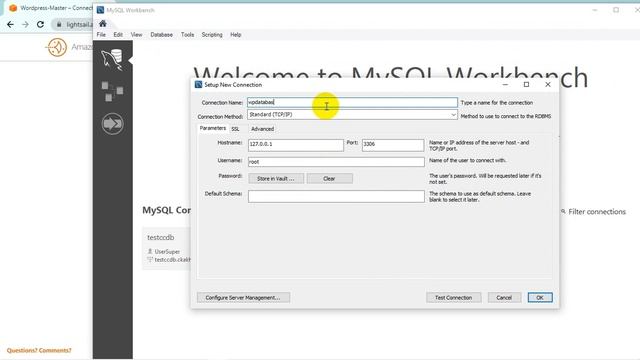
Task: Click the browser forward arrow
Action: 25,24
